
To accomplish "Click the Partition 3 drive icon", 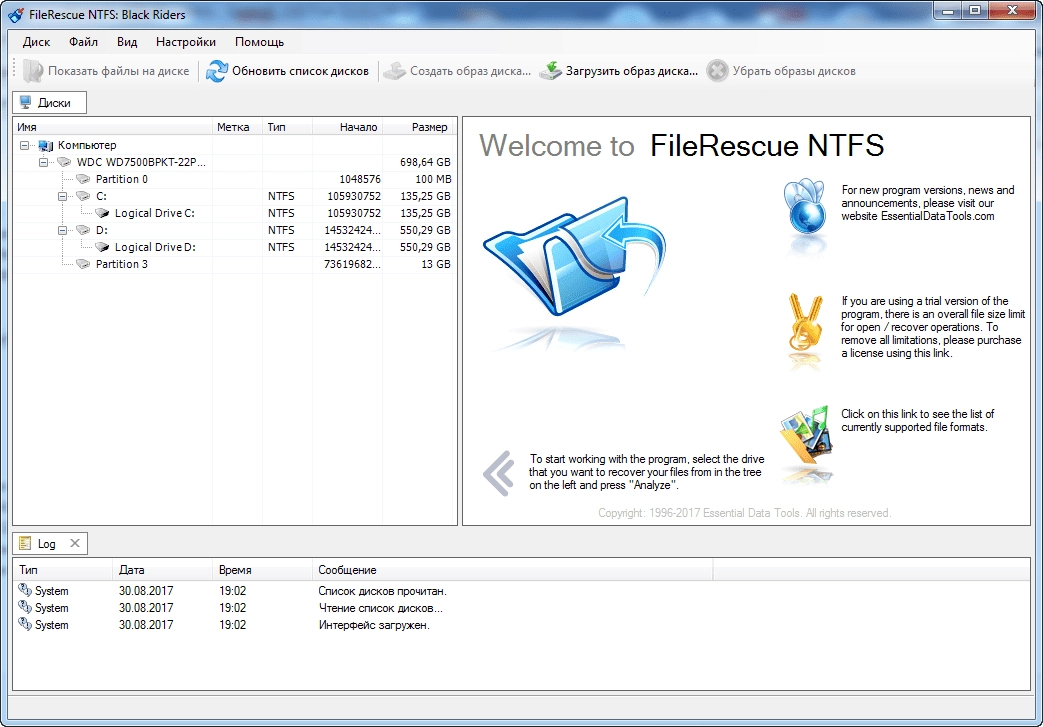I will (83, 264).
